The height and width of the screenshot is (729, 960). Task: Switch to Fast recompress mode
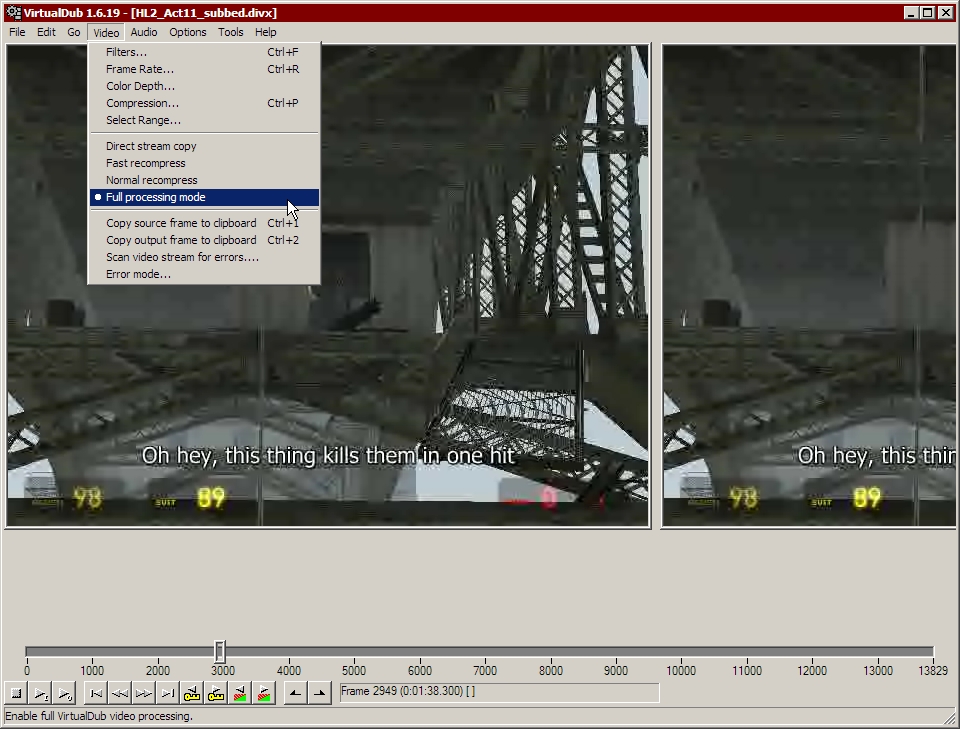[x=204, y=163]
